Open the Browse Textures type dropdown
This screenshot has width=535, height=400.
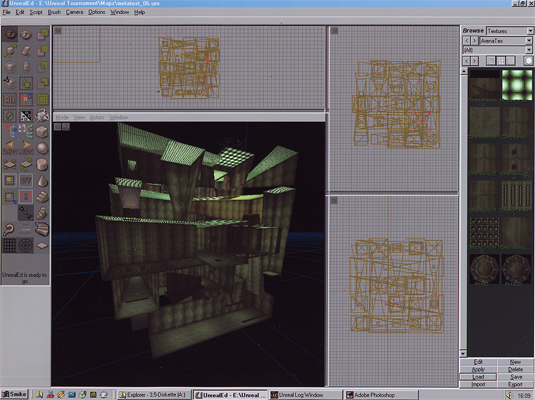530,31
